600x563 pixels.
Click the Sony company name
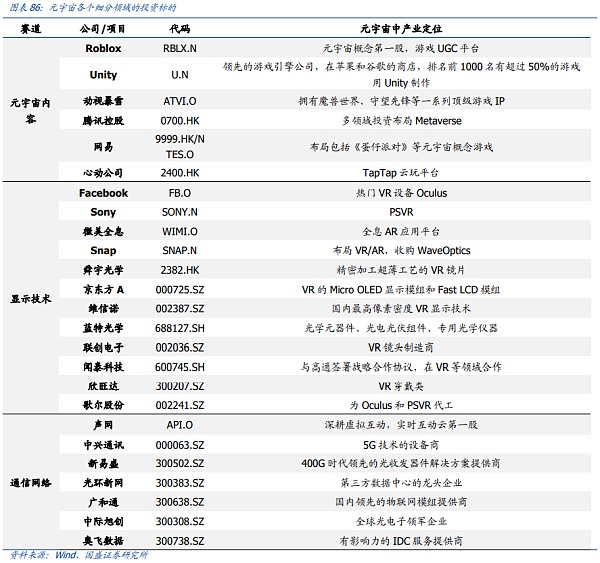click(x=103, y=212)
